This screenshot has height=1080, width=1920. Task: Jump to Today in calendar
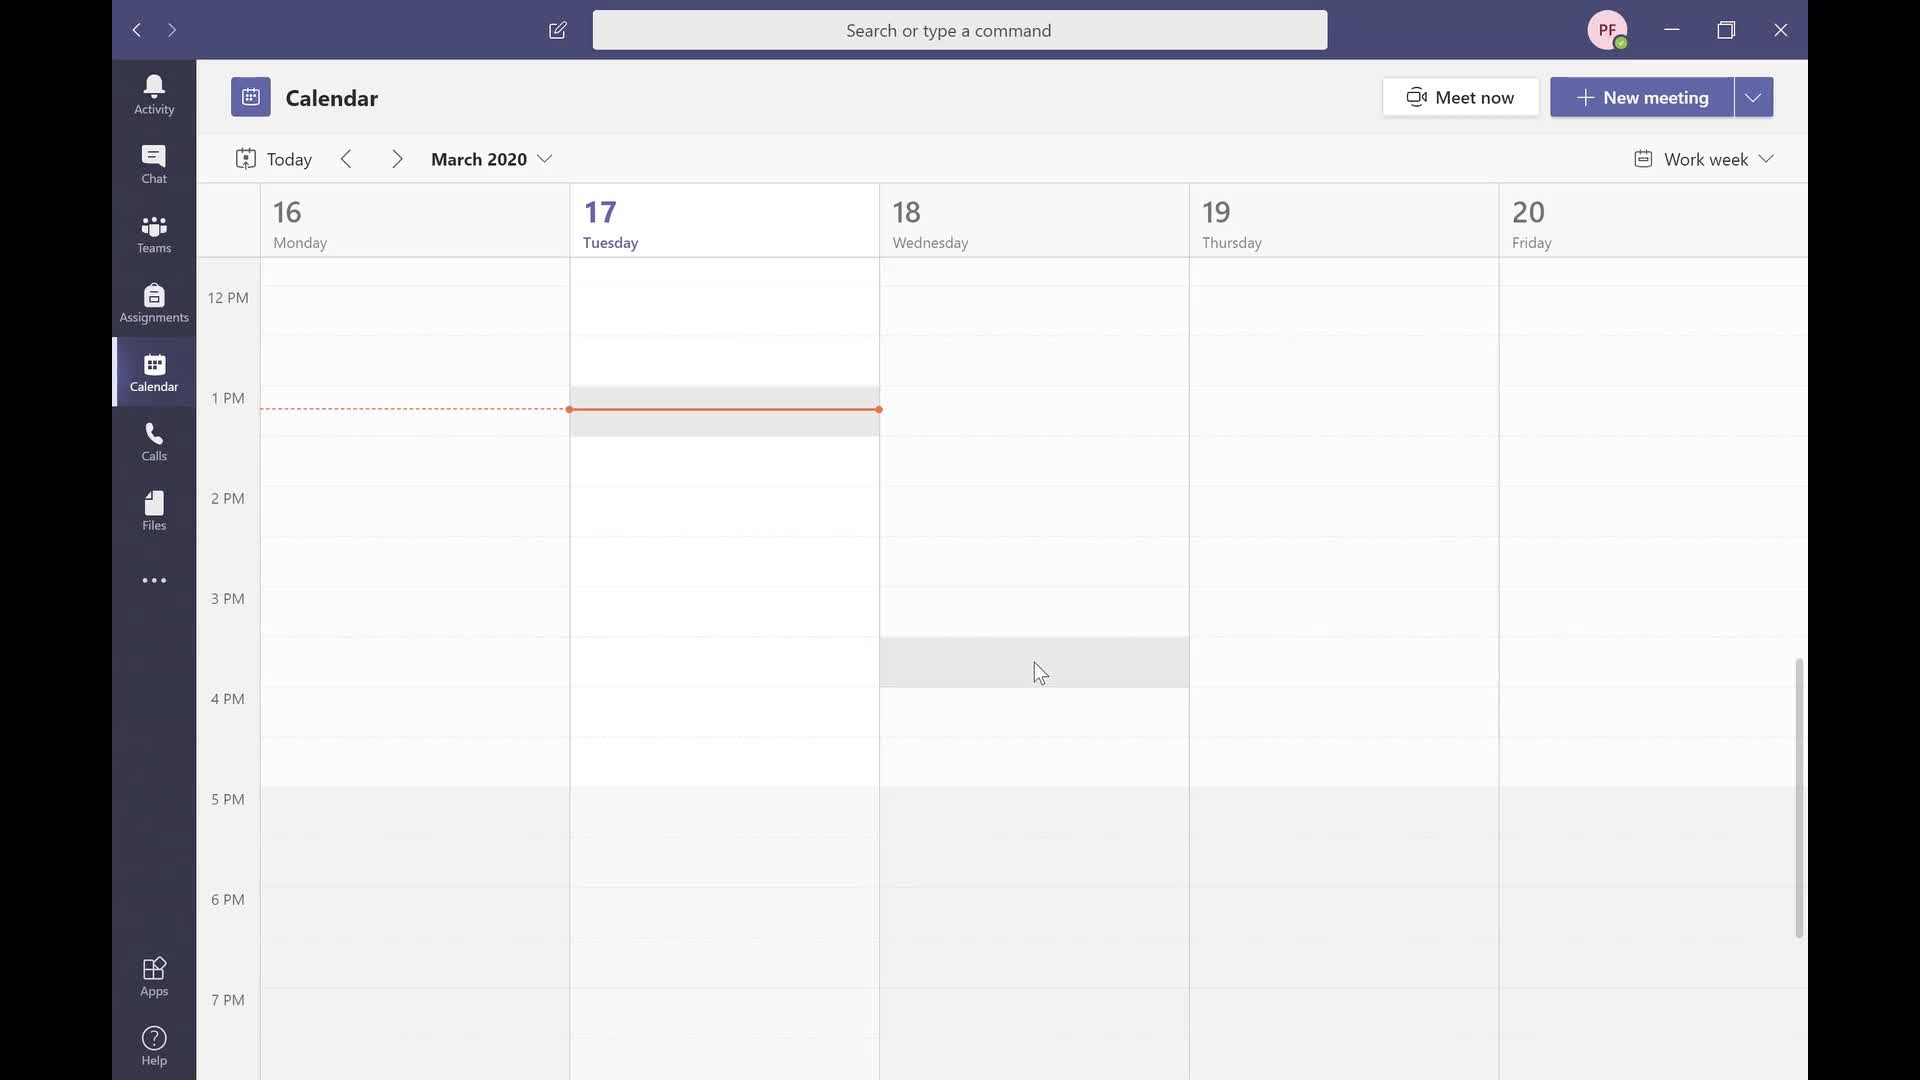(274, 159)
